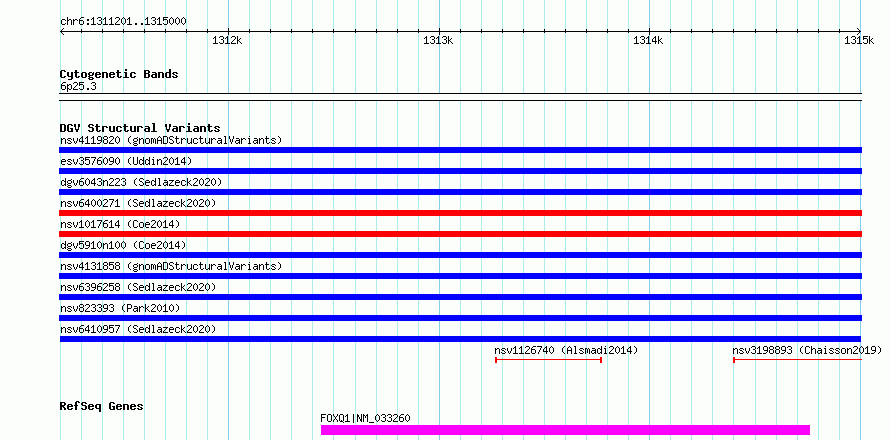Image resolution: width=890 pixels, height=440 pixels.
Task: Select dgv5910n100 (Coe2014) variant label
Action: [123, 245]
